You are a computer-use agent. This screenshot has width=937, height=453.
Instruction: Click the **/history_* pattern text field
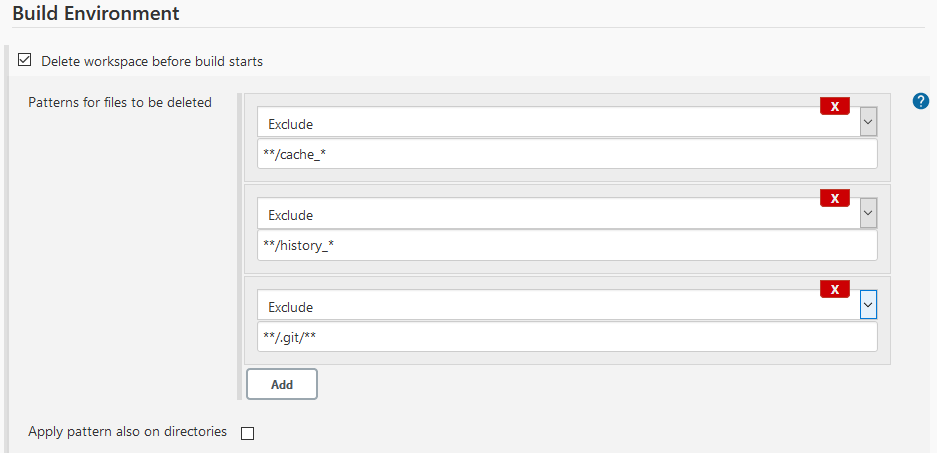[567, 246]
